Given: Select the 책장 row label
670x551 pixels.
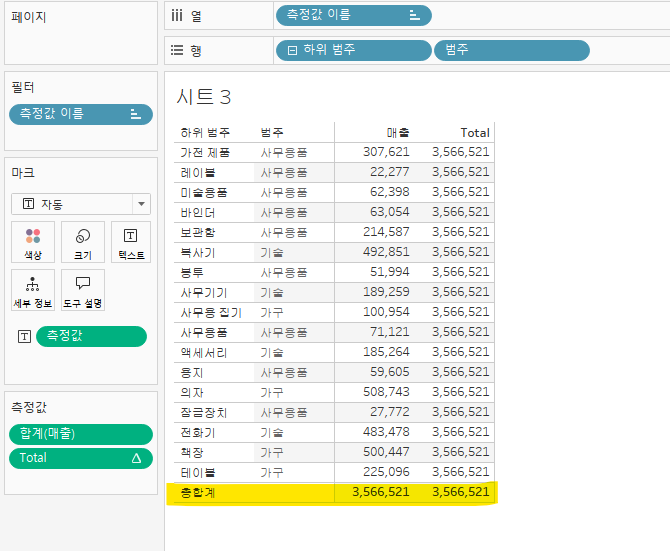Looking at the screenshot, I should point(192,452).
